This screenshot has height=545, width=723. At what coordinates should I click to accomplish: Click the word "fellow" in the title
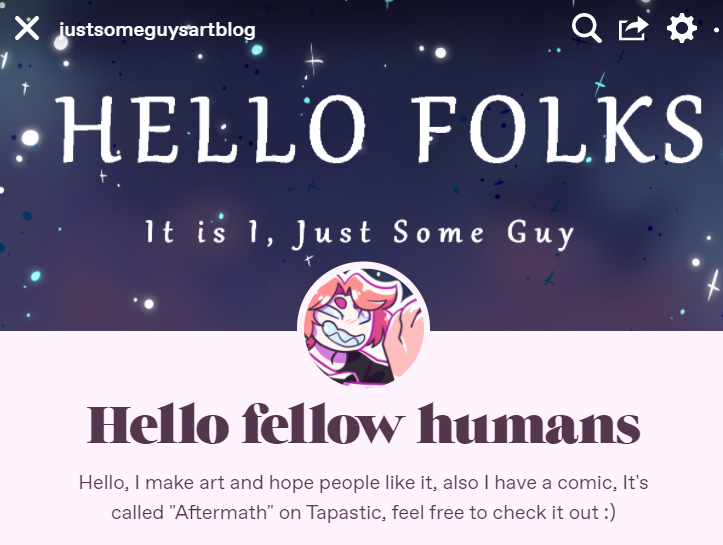pos(323,425)
